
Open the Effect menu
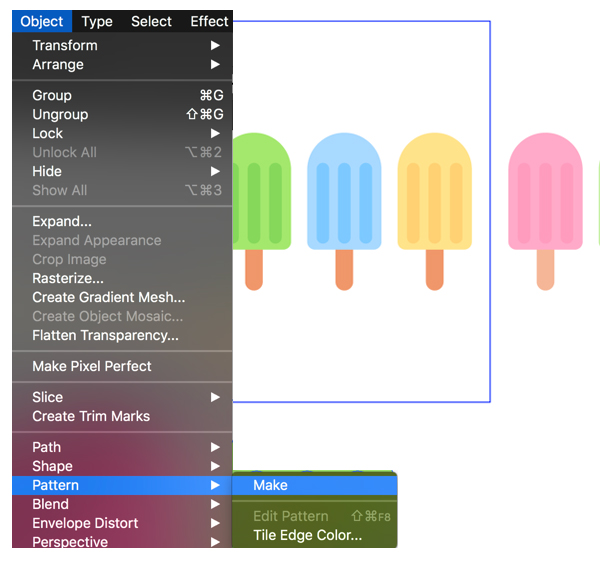pyautogui.click(x=209, y=21)
